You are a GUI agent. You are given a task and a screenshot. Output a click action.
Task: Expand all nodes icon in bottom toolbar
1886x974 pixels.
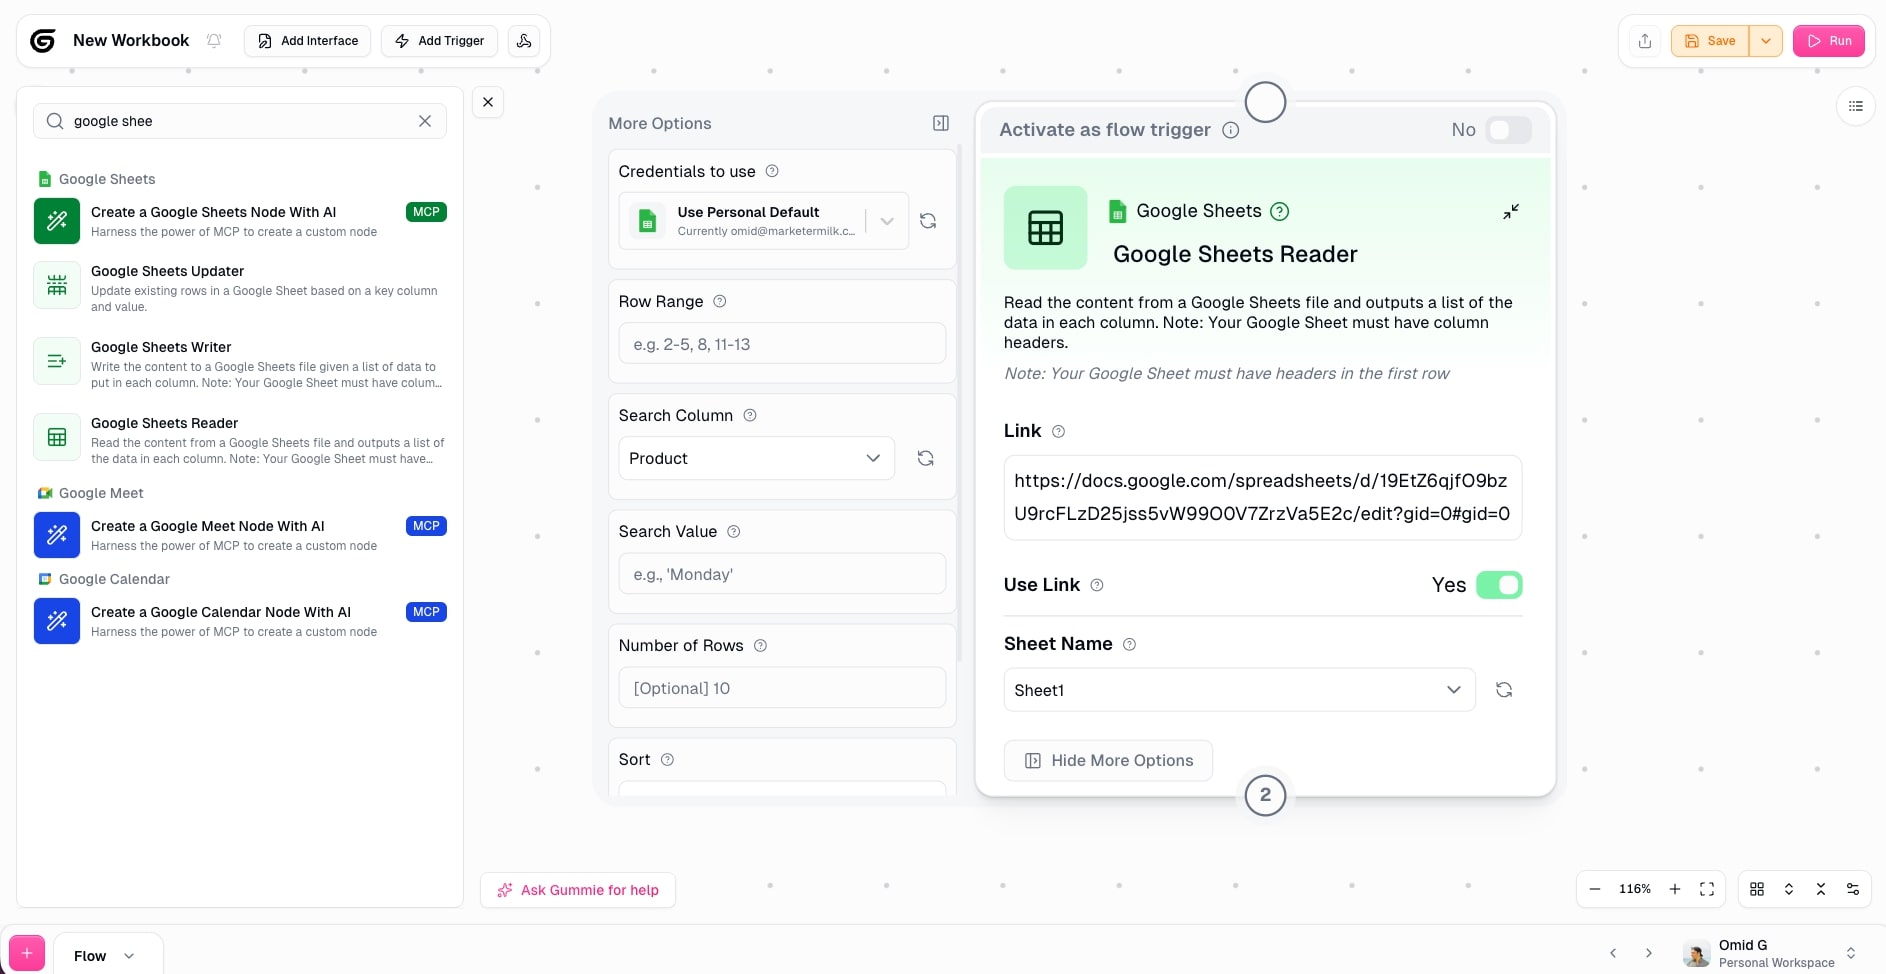pyautogui.click(x=1789, y=889)
